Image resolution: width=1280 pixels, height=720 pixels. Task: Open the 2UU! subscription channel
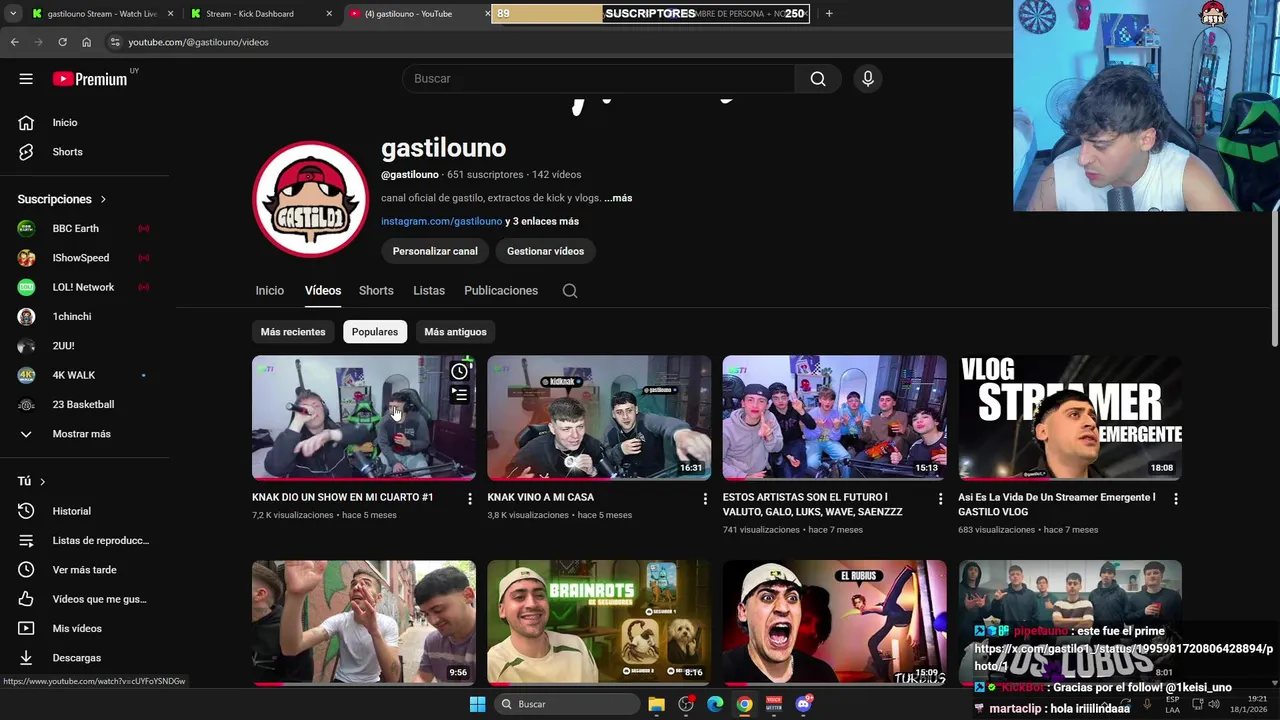pos(63,346)
